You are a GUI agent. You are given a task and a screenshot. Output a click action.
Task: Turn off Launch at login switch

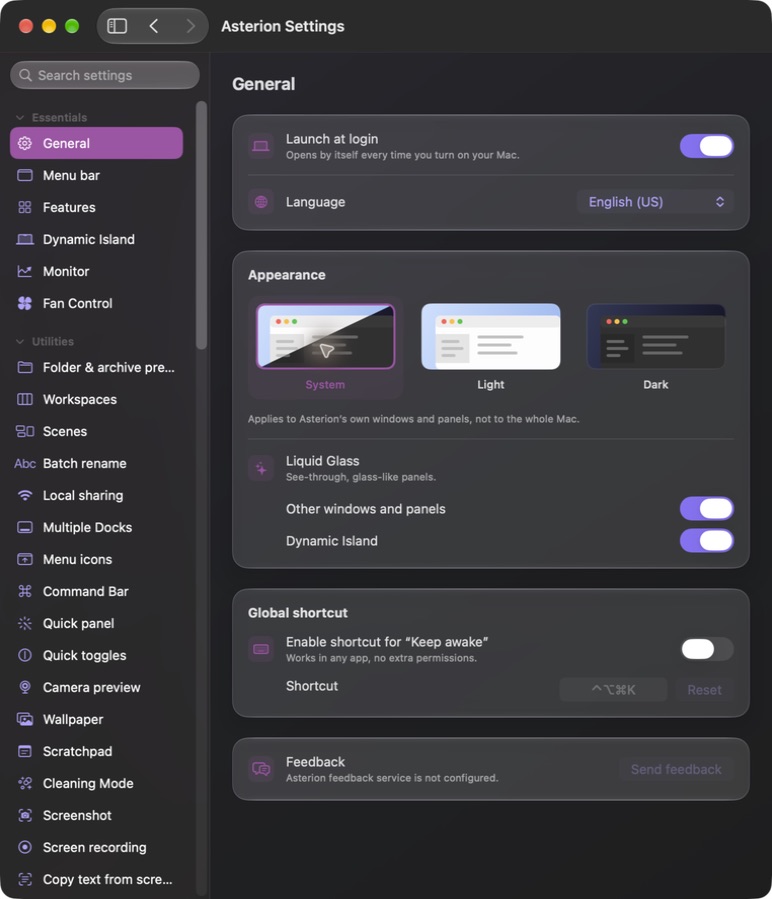[707, 146]
